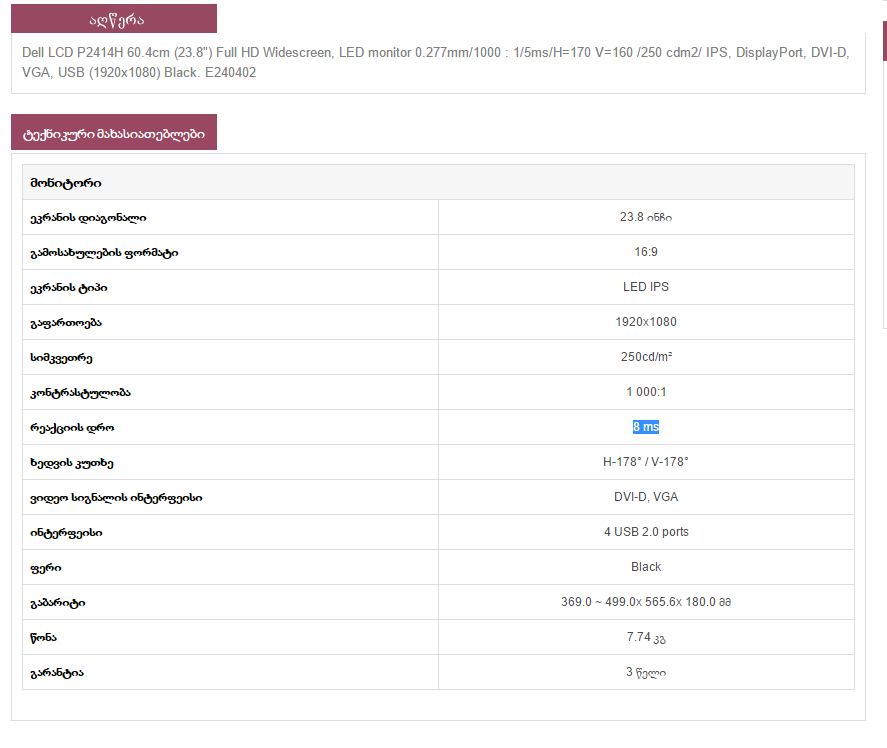Image resolution: width=887 pixels, height=748 pixels.
Task: Click the მონიტორი section header row
Action: pyautogui.click(x=438, y=182)
